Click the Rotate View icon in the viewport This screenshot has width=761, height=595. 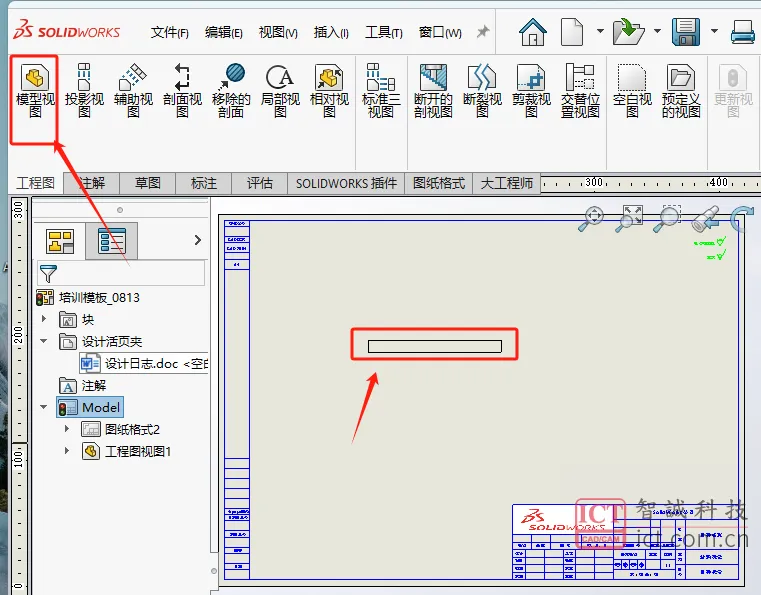point(743,218)
